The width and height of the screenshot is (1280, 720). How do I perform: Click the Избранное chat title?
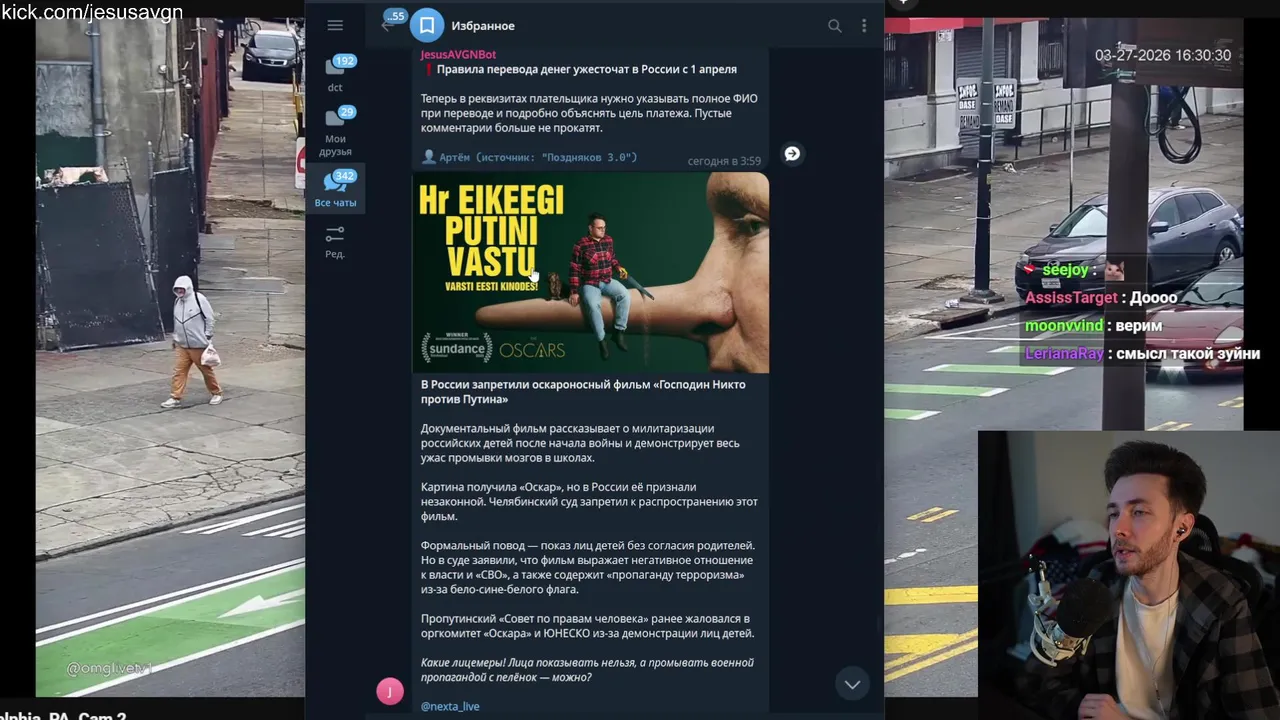point(483,26)
